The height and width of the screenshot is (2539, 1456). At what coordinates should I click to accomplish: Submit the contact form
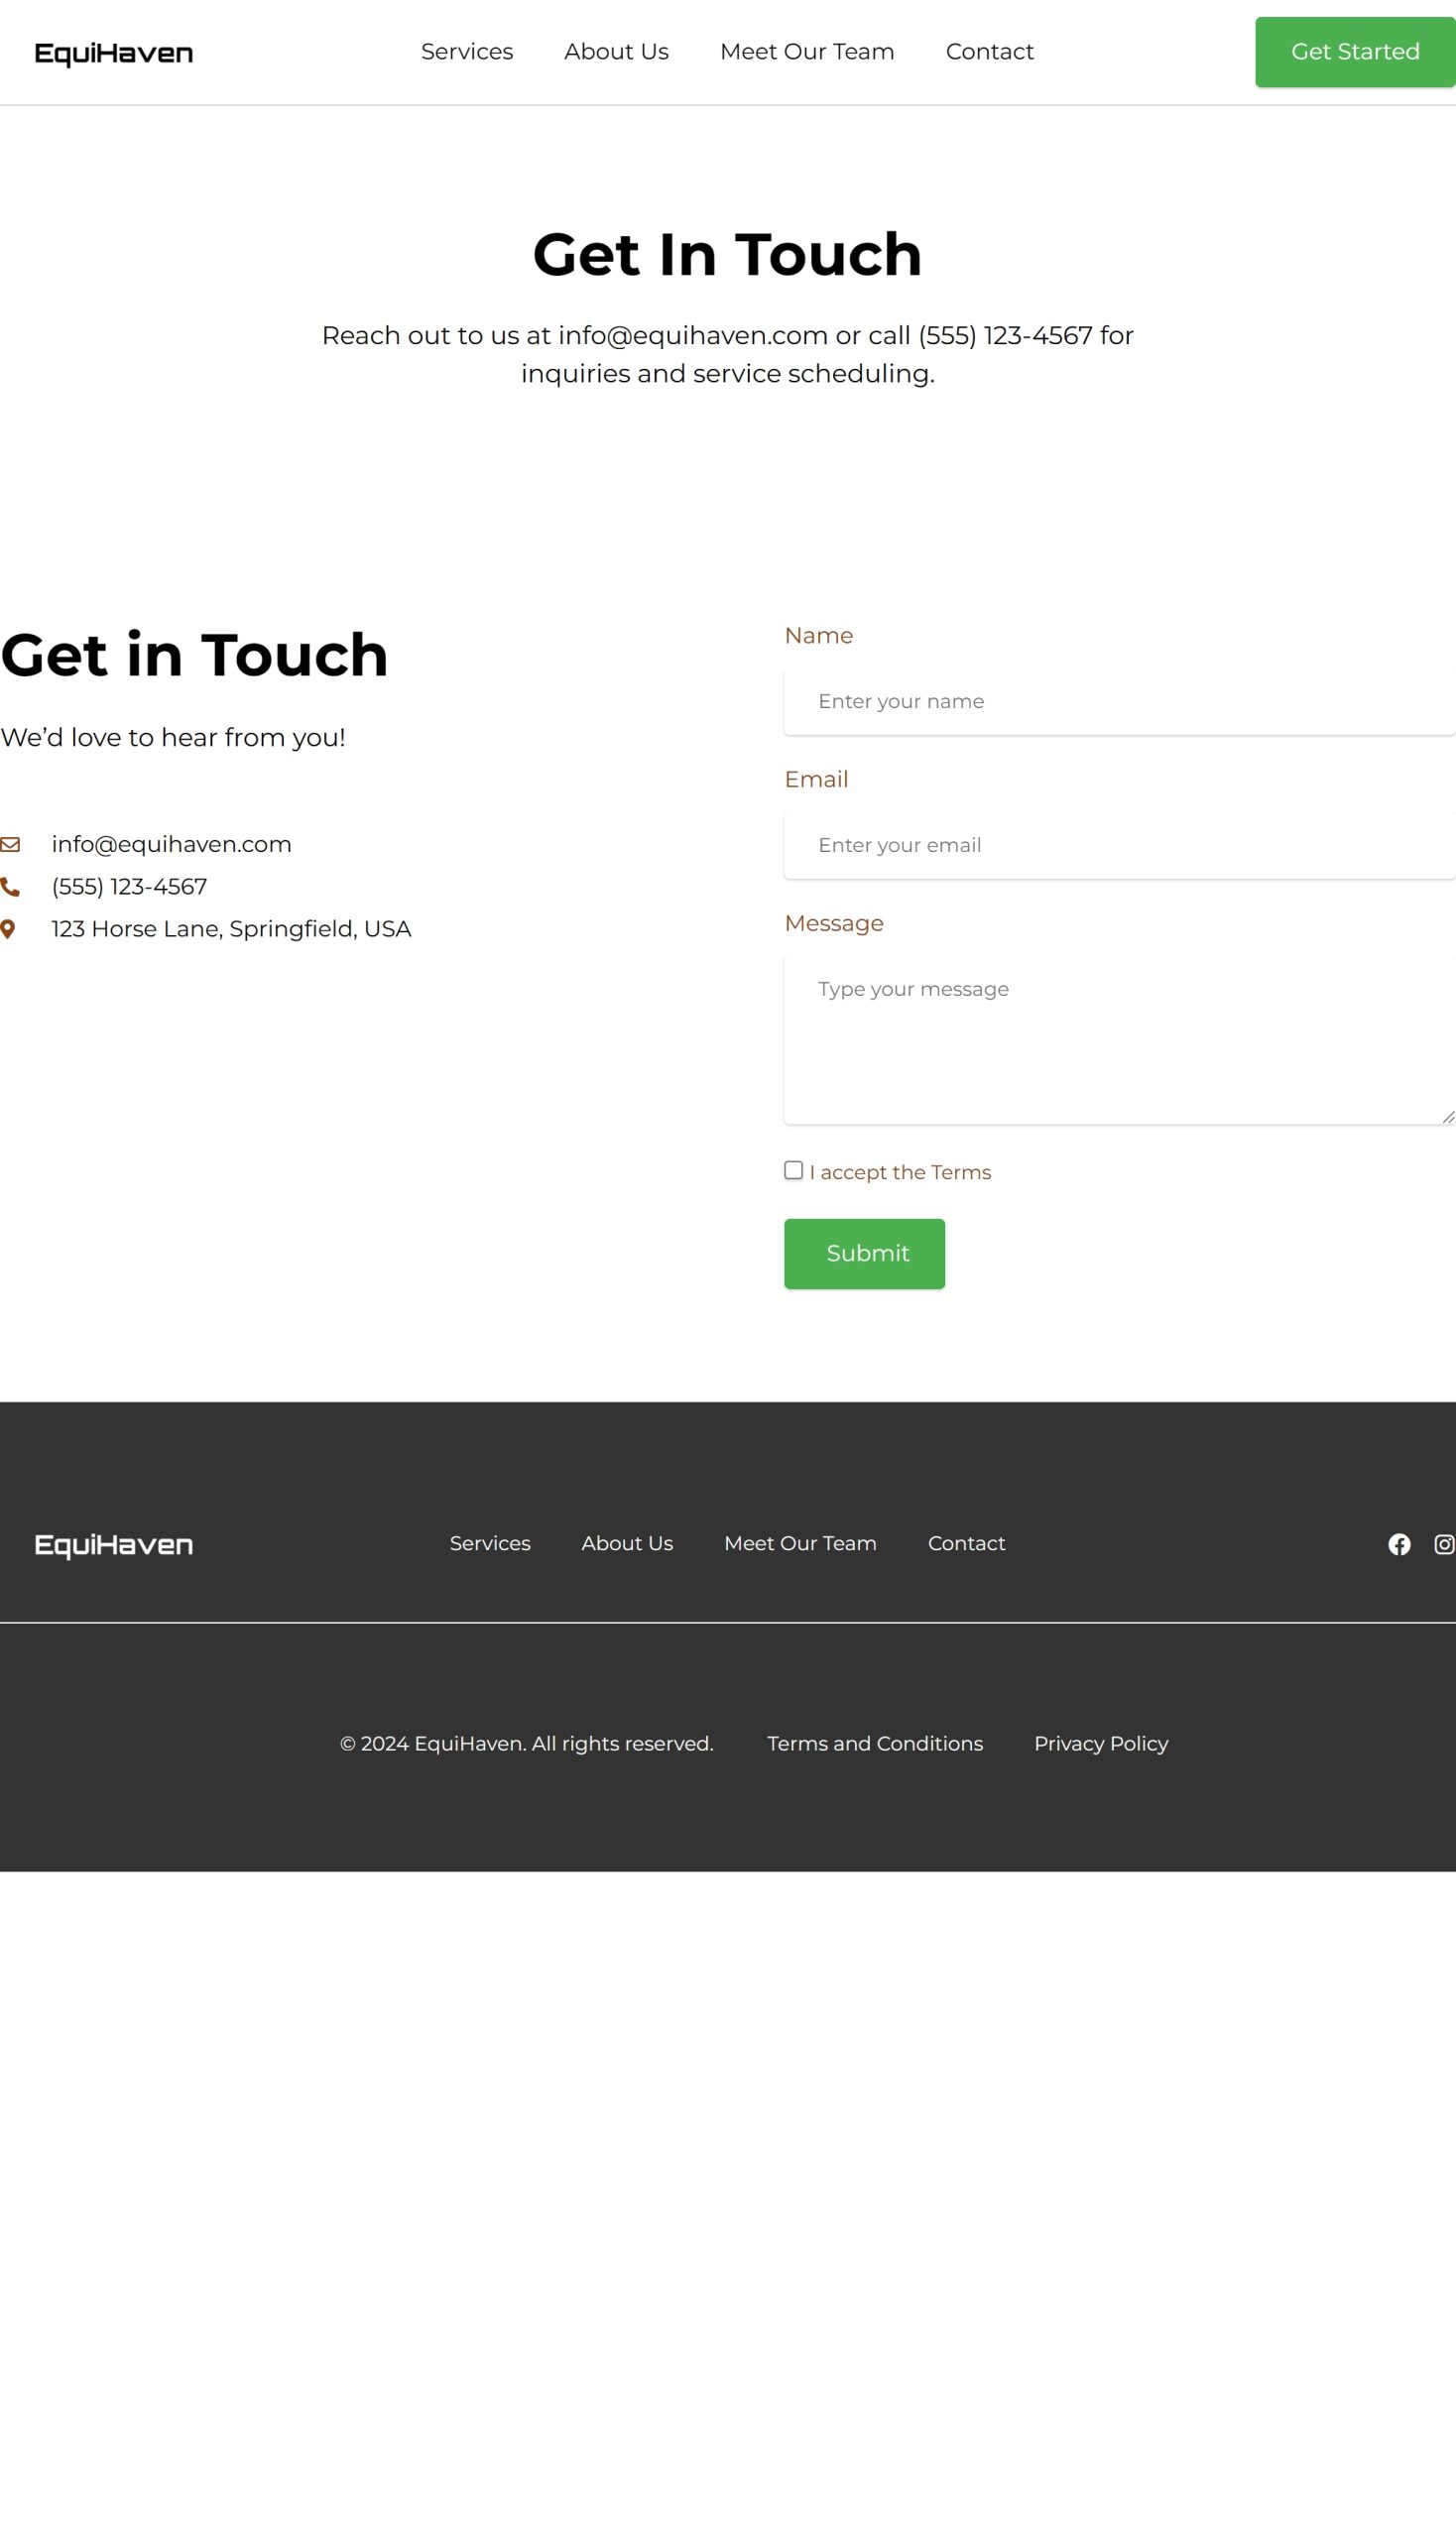pyautogui.click(x=864, y=1253)
